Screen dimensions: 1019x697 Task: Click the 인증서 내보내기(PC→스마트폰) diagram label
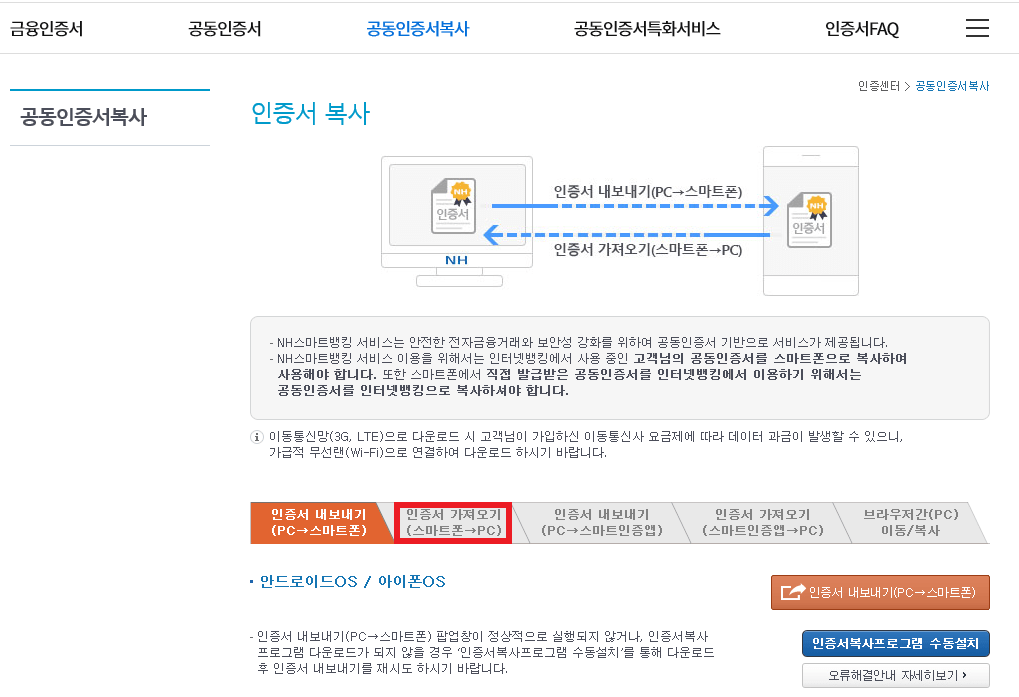pos(647,192)
